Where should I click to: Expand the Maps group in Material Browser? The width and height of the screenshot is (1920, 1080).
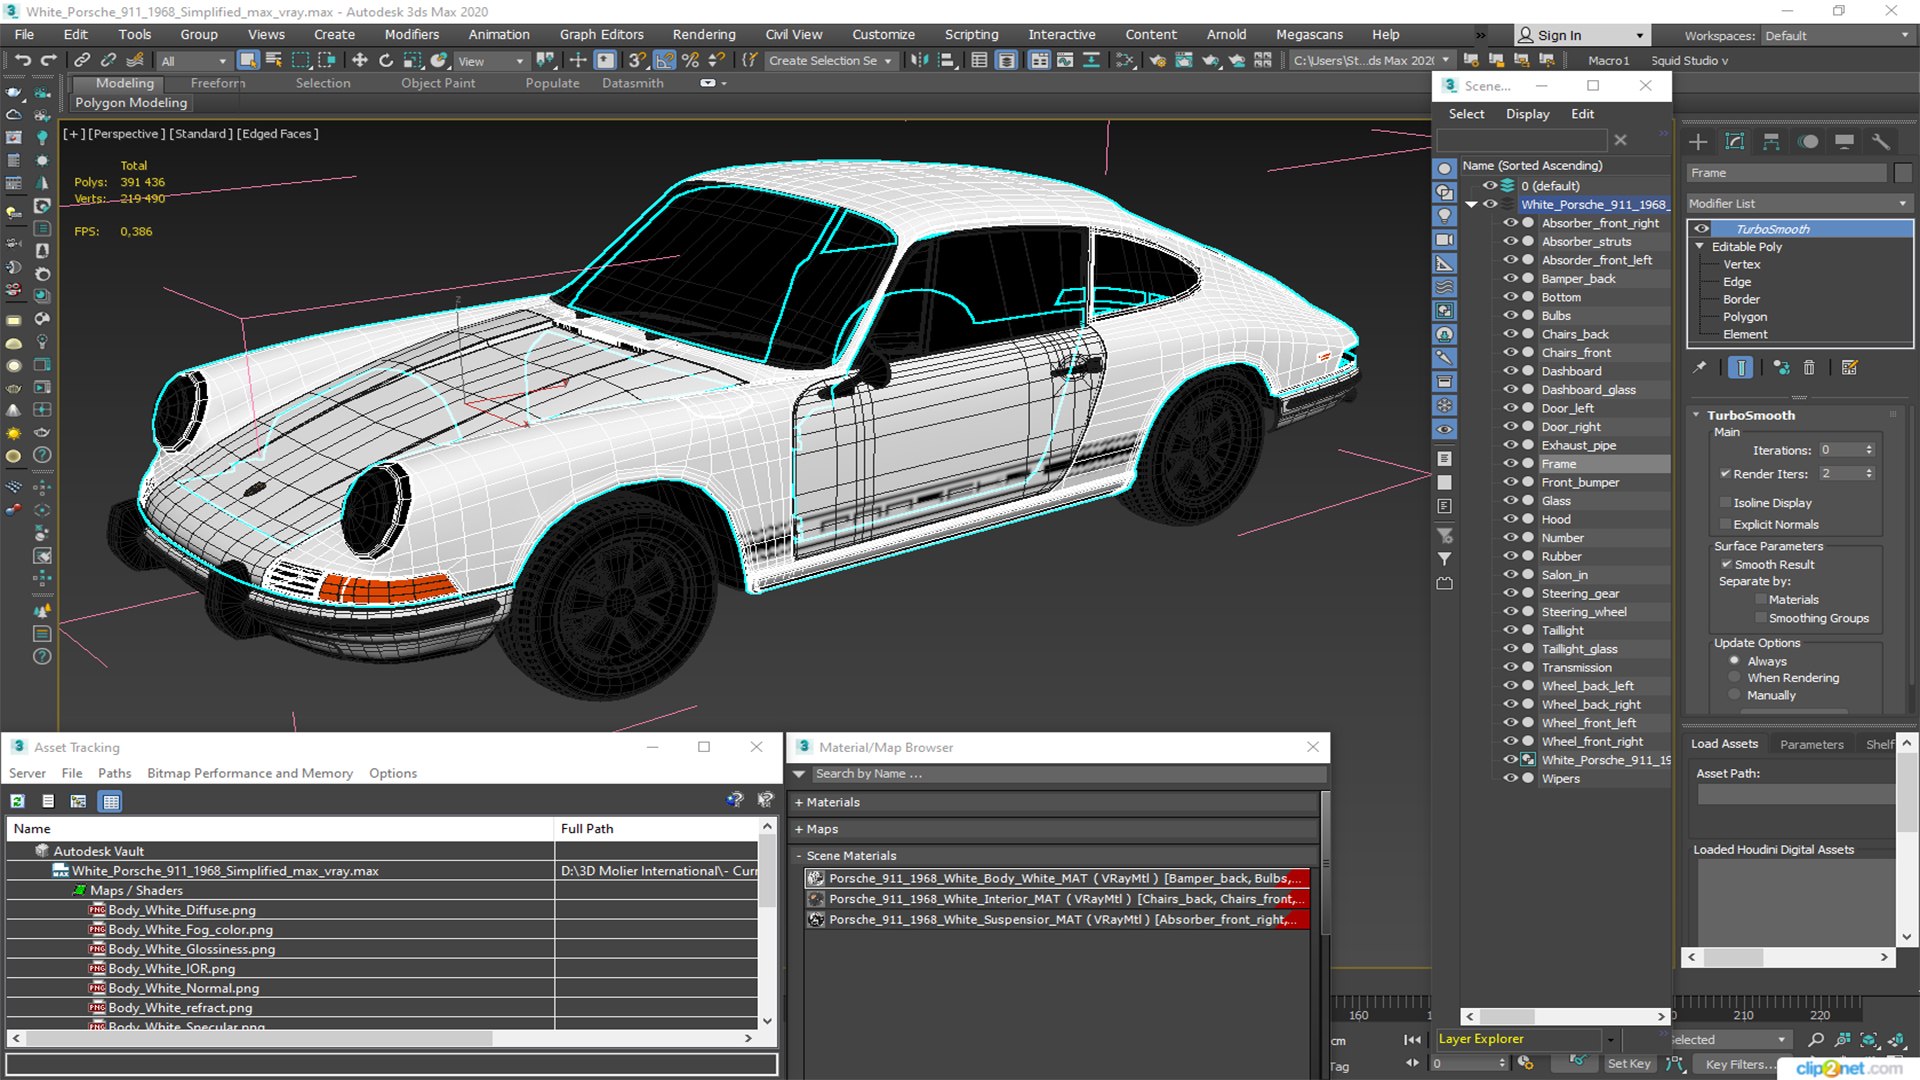(799, 829)
